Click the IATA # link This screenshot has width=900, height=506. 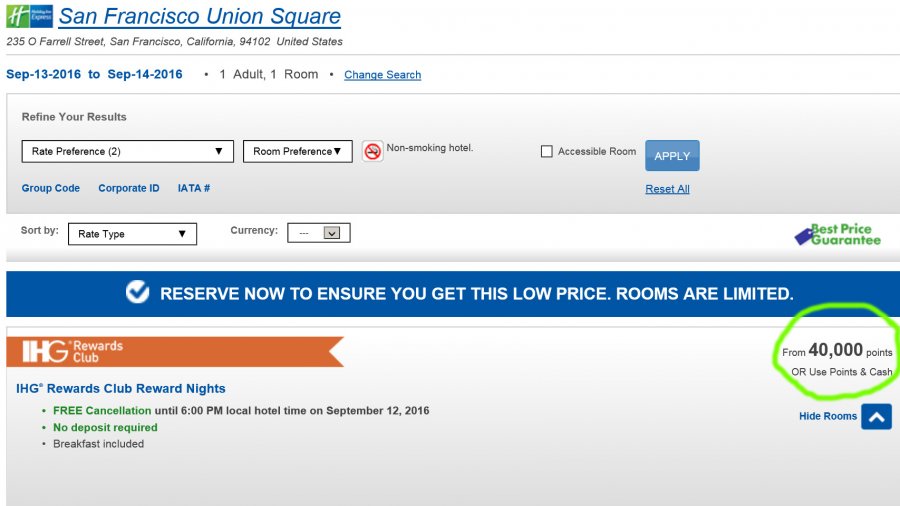pos(194,188)
